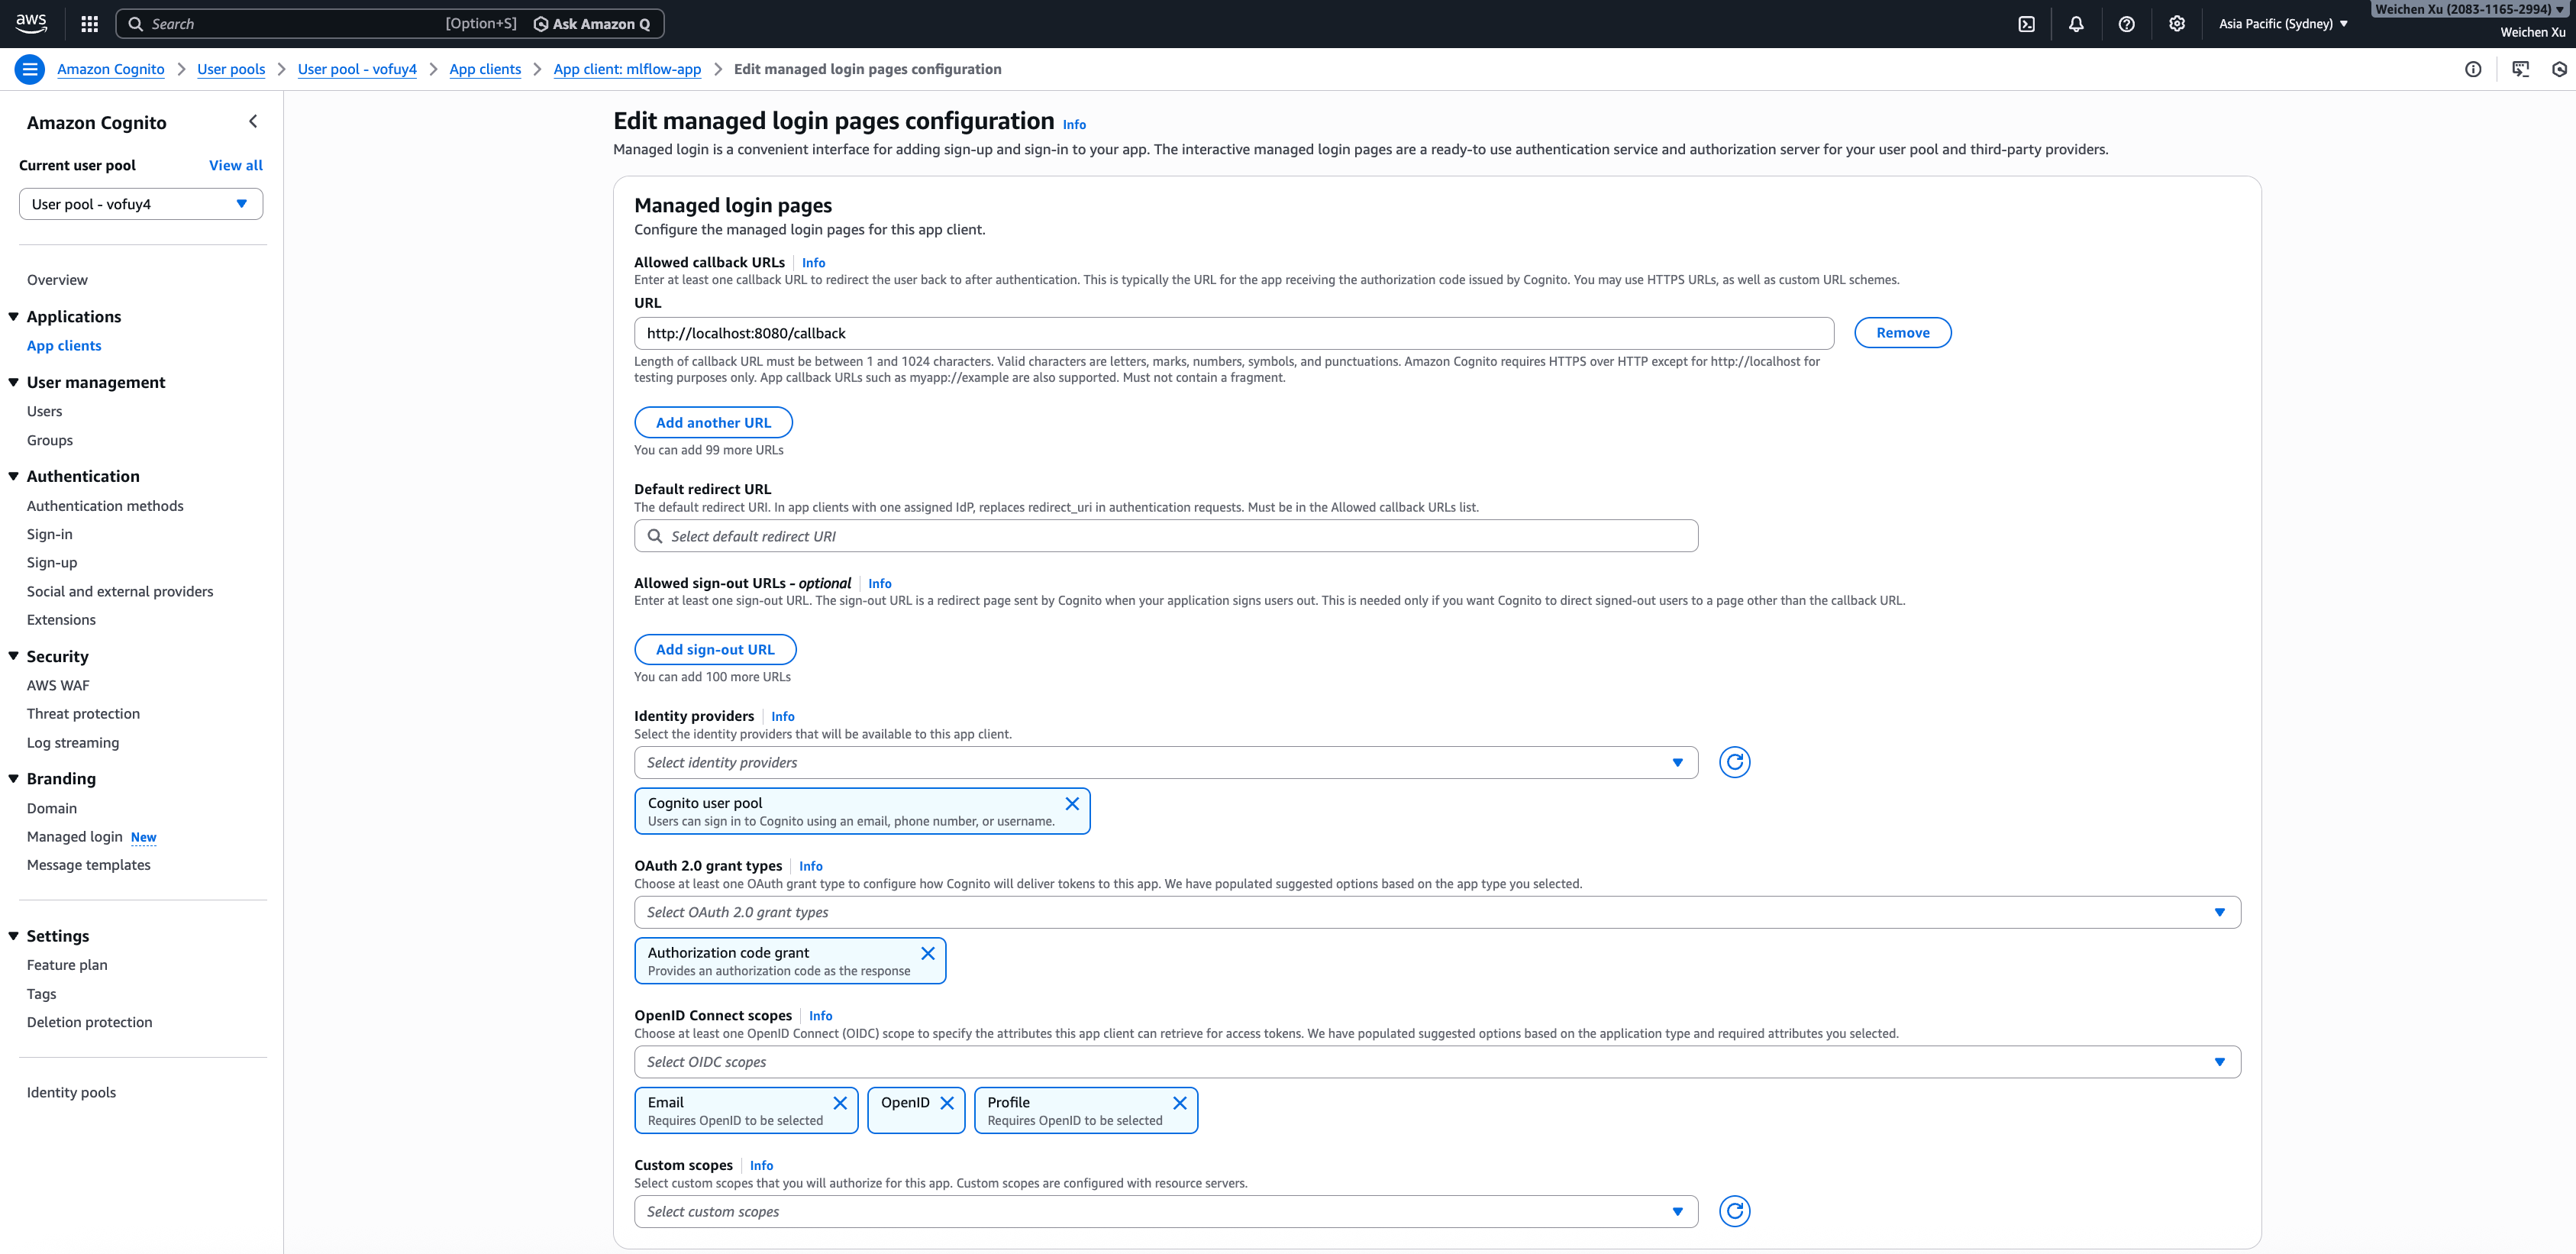Image resolution: width=2576 pixels, height=1254 pixels.
Task: Select App clients in the sidebar
Action: [x=64, y=345]
